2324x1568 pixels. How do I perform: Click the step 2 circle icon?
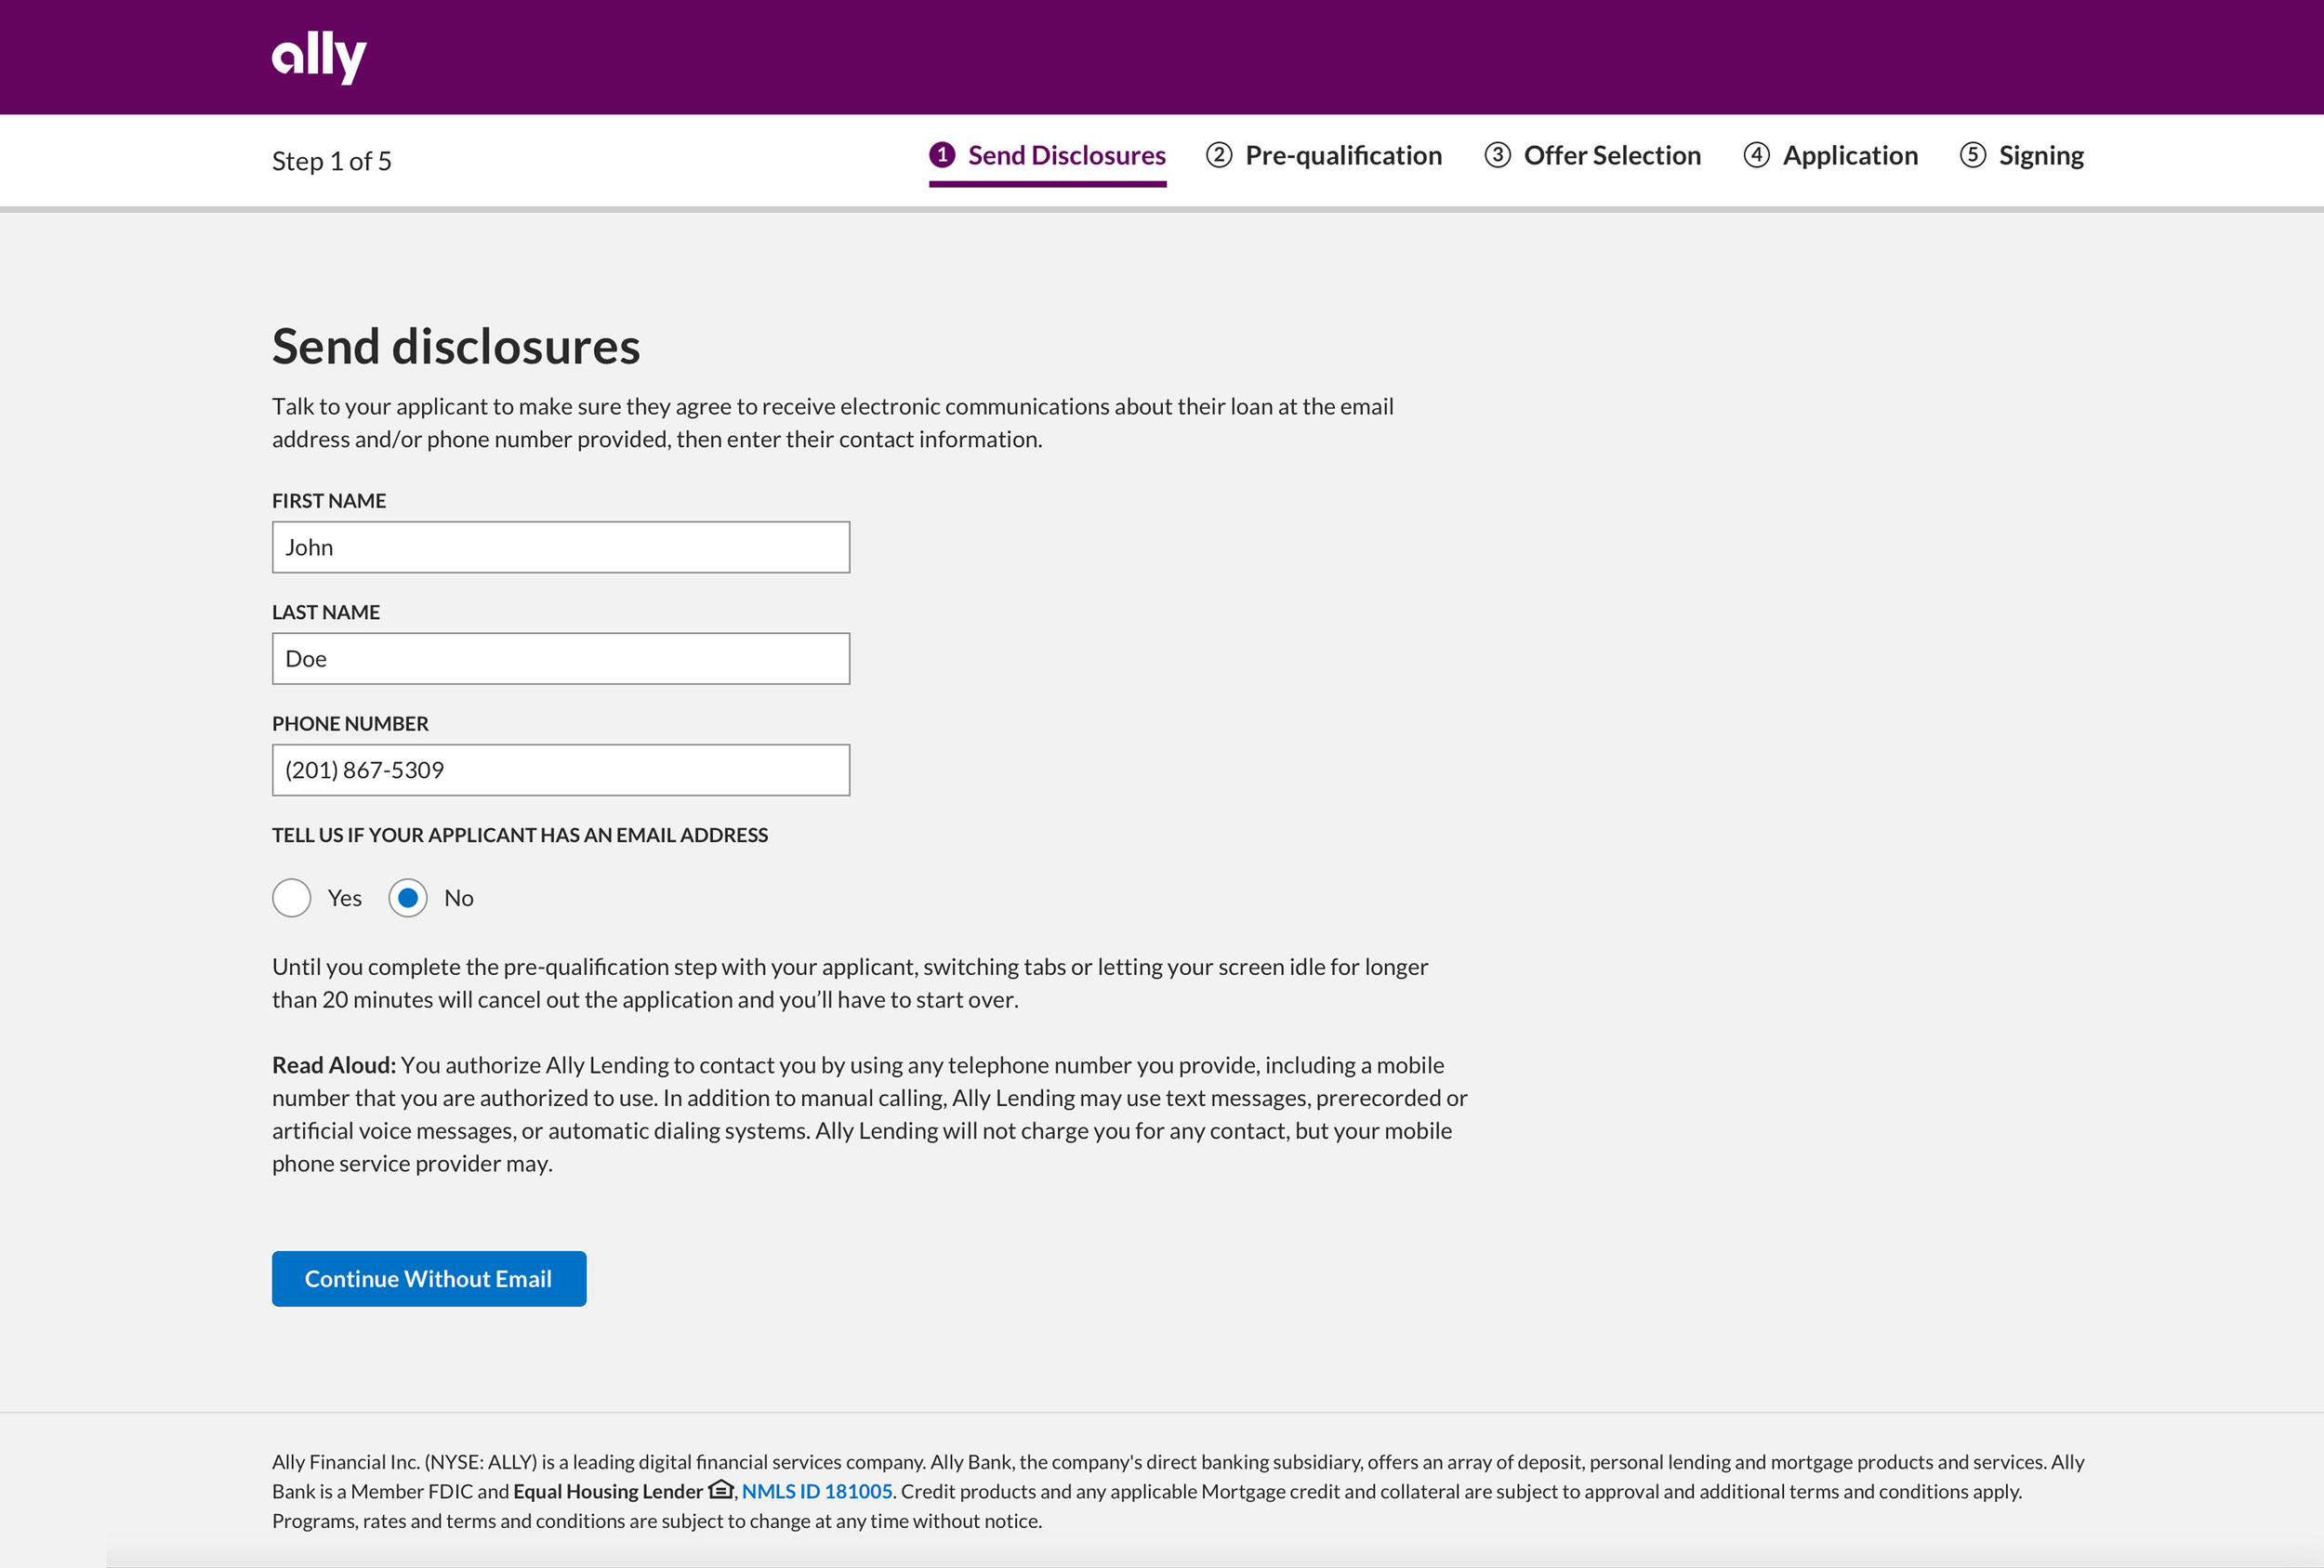coord(1218,155)
